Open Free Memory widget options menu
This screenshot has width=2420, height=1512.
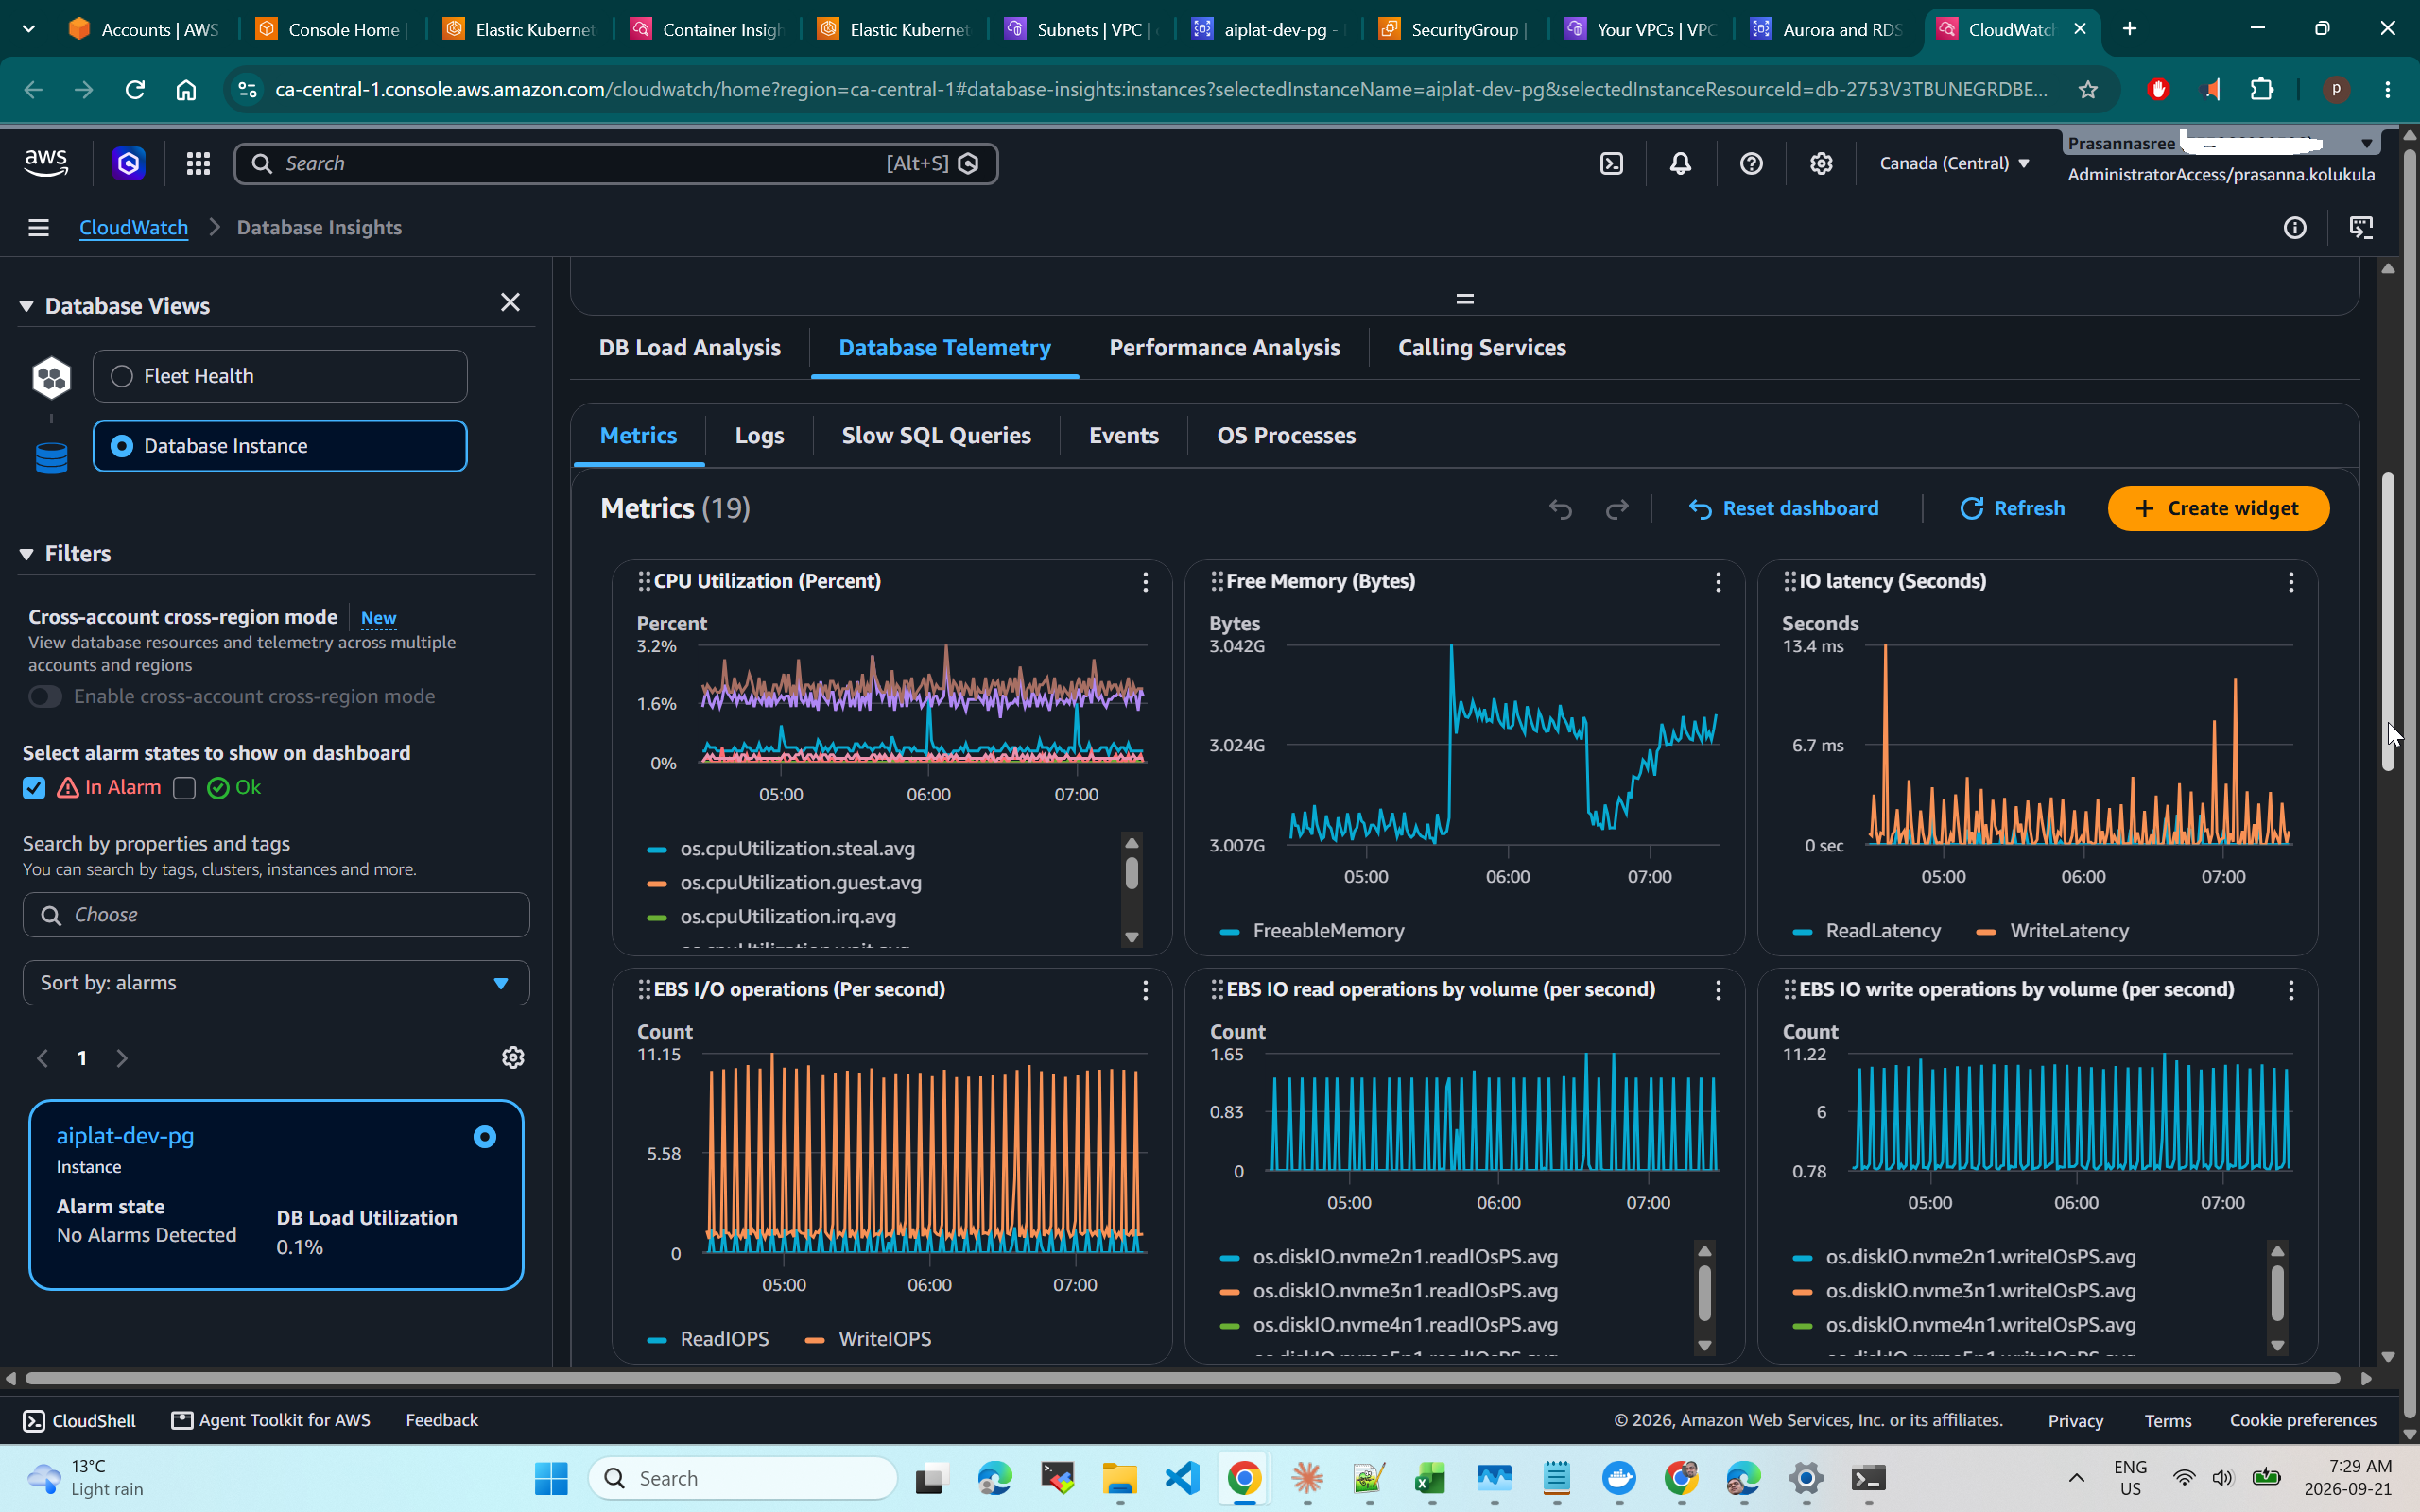pyautogui.click(x=1718, y=582)
